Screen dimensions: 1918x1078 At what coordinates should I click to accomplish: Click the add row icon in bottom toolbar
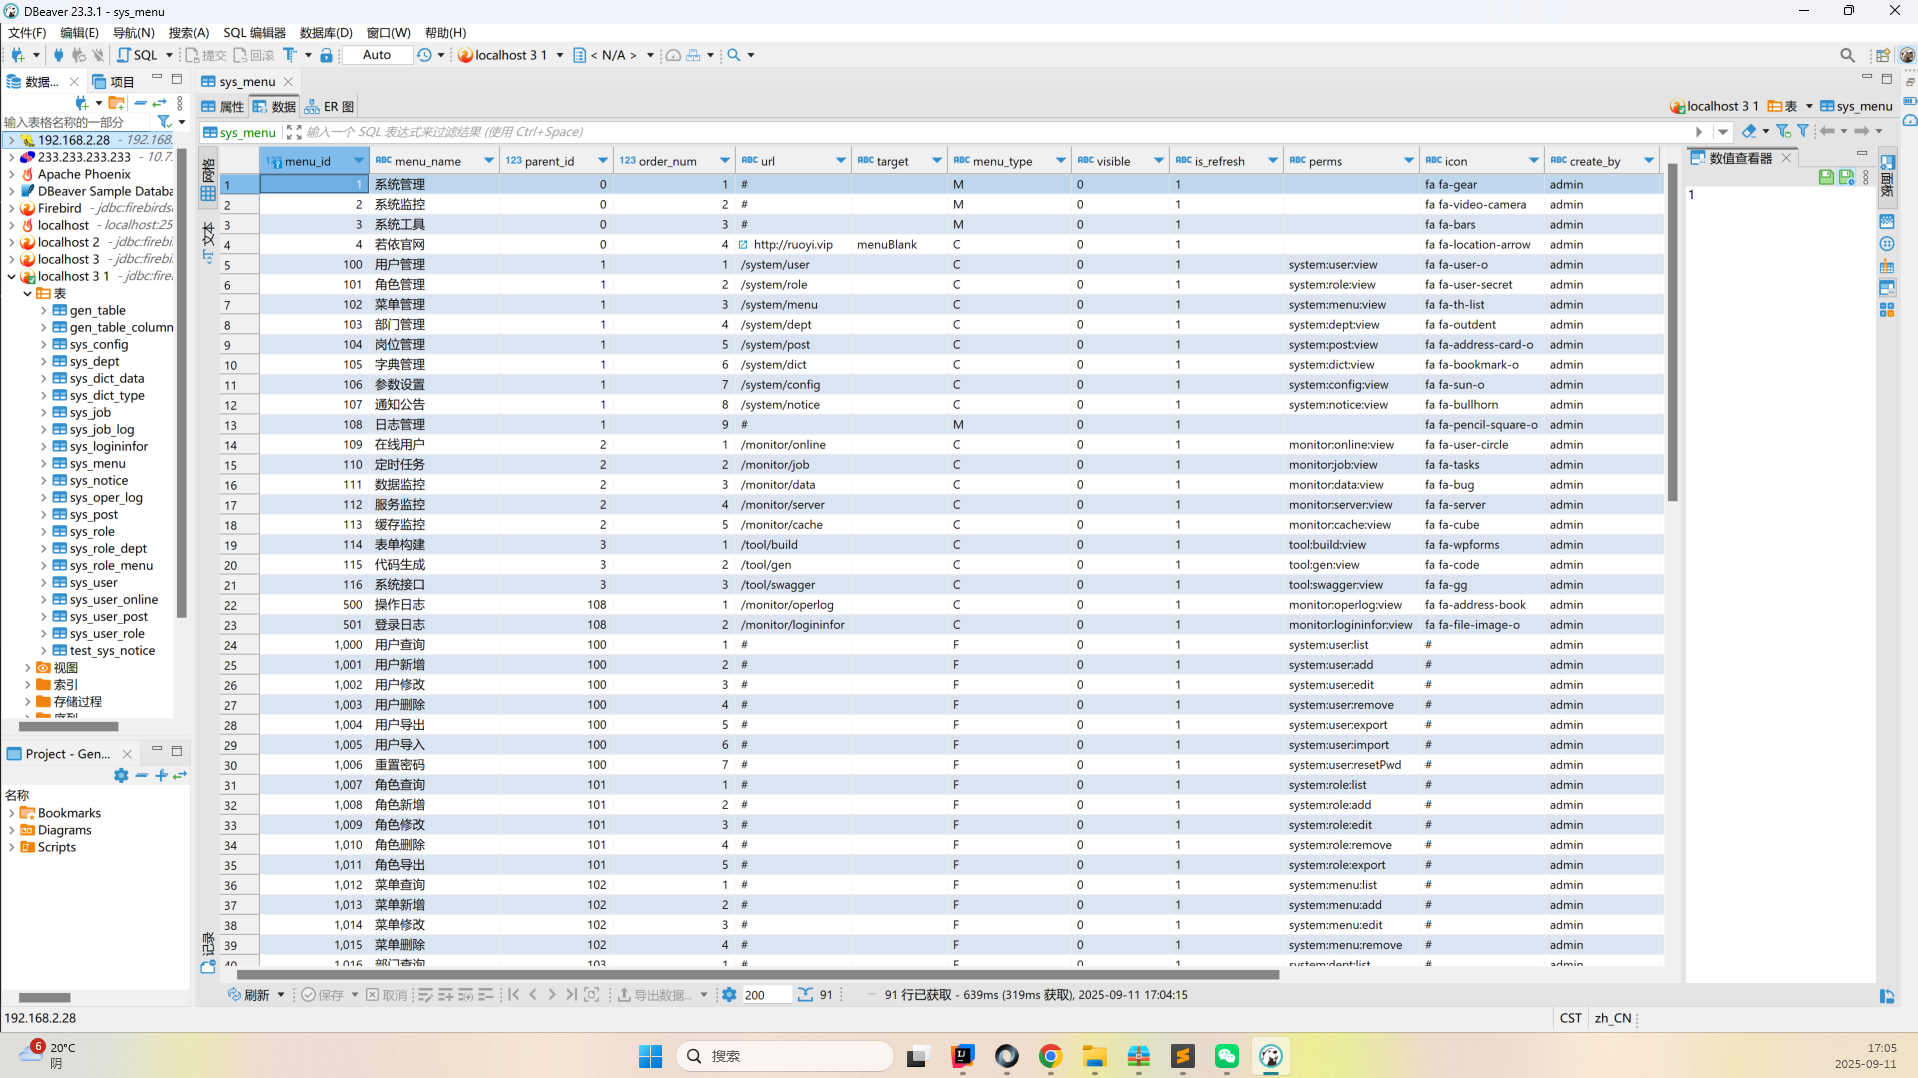coord(446,995)
